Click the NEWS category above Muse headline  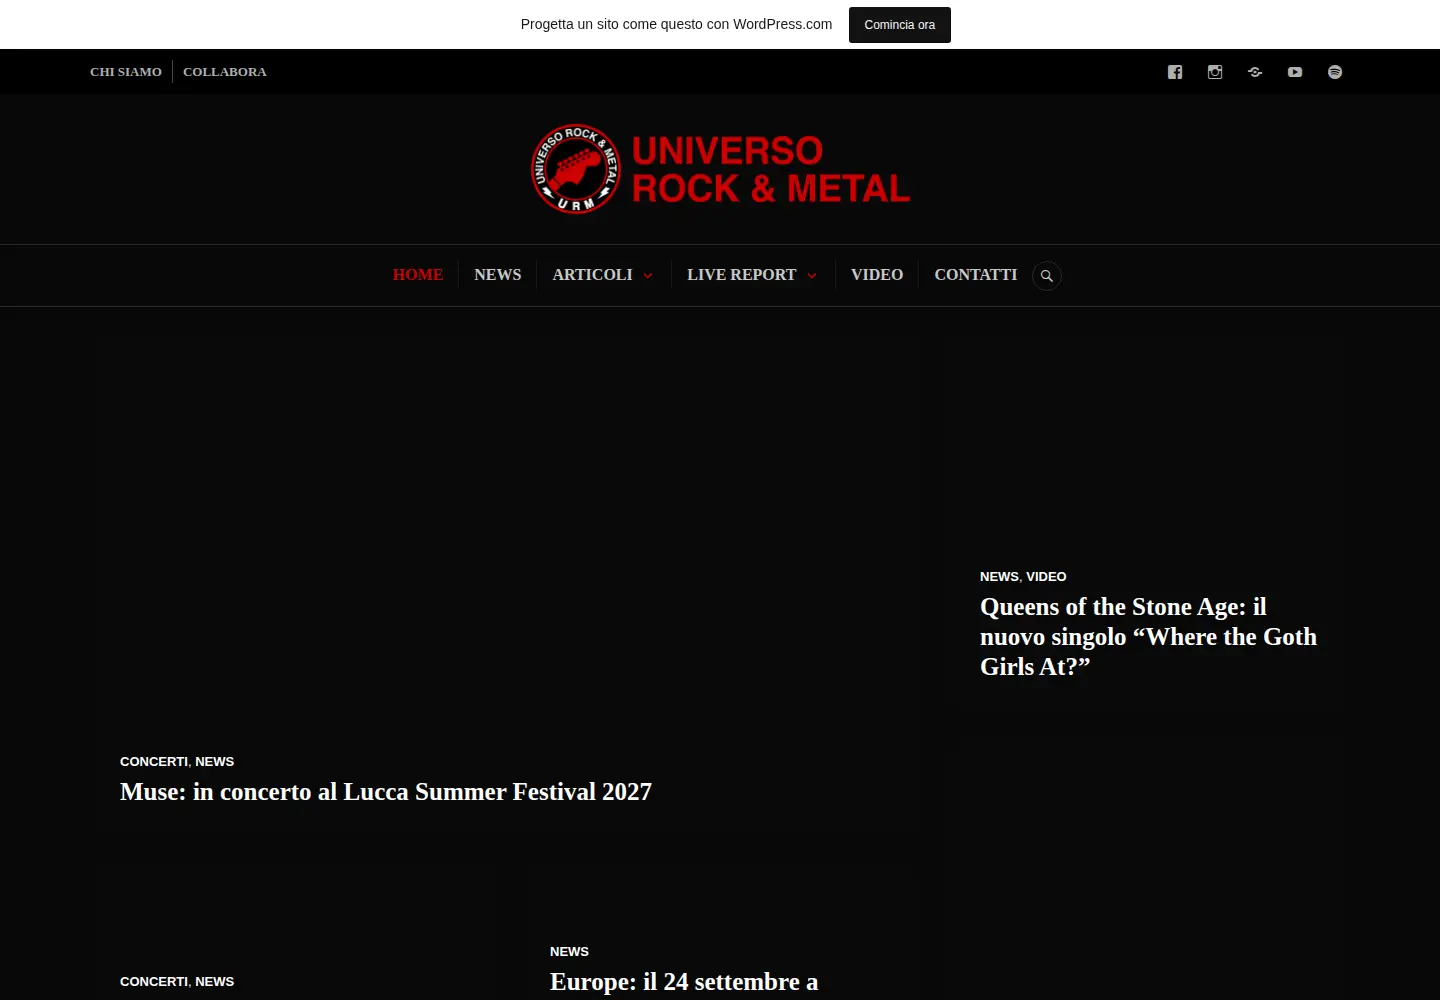coord(215,762)
